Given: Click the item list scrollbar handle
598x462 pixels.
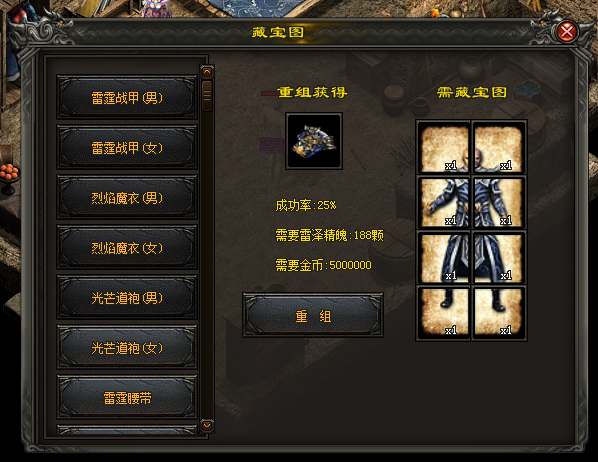Looking at the screenshot, I should 207,95.
